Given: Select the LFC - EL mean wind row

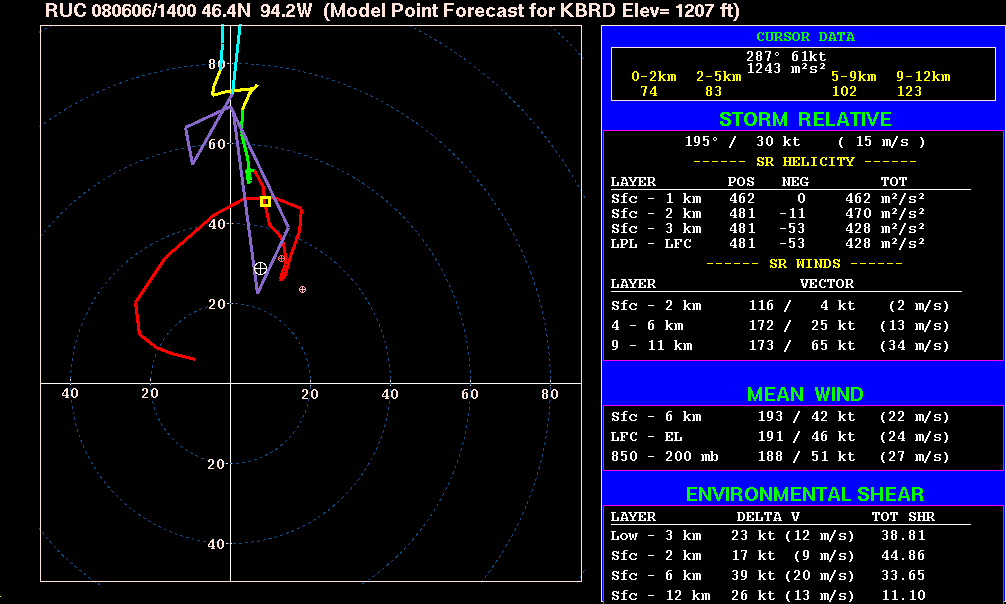Looking at the screenshot, I should coord(780,437).
